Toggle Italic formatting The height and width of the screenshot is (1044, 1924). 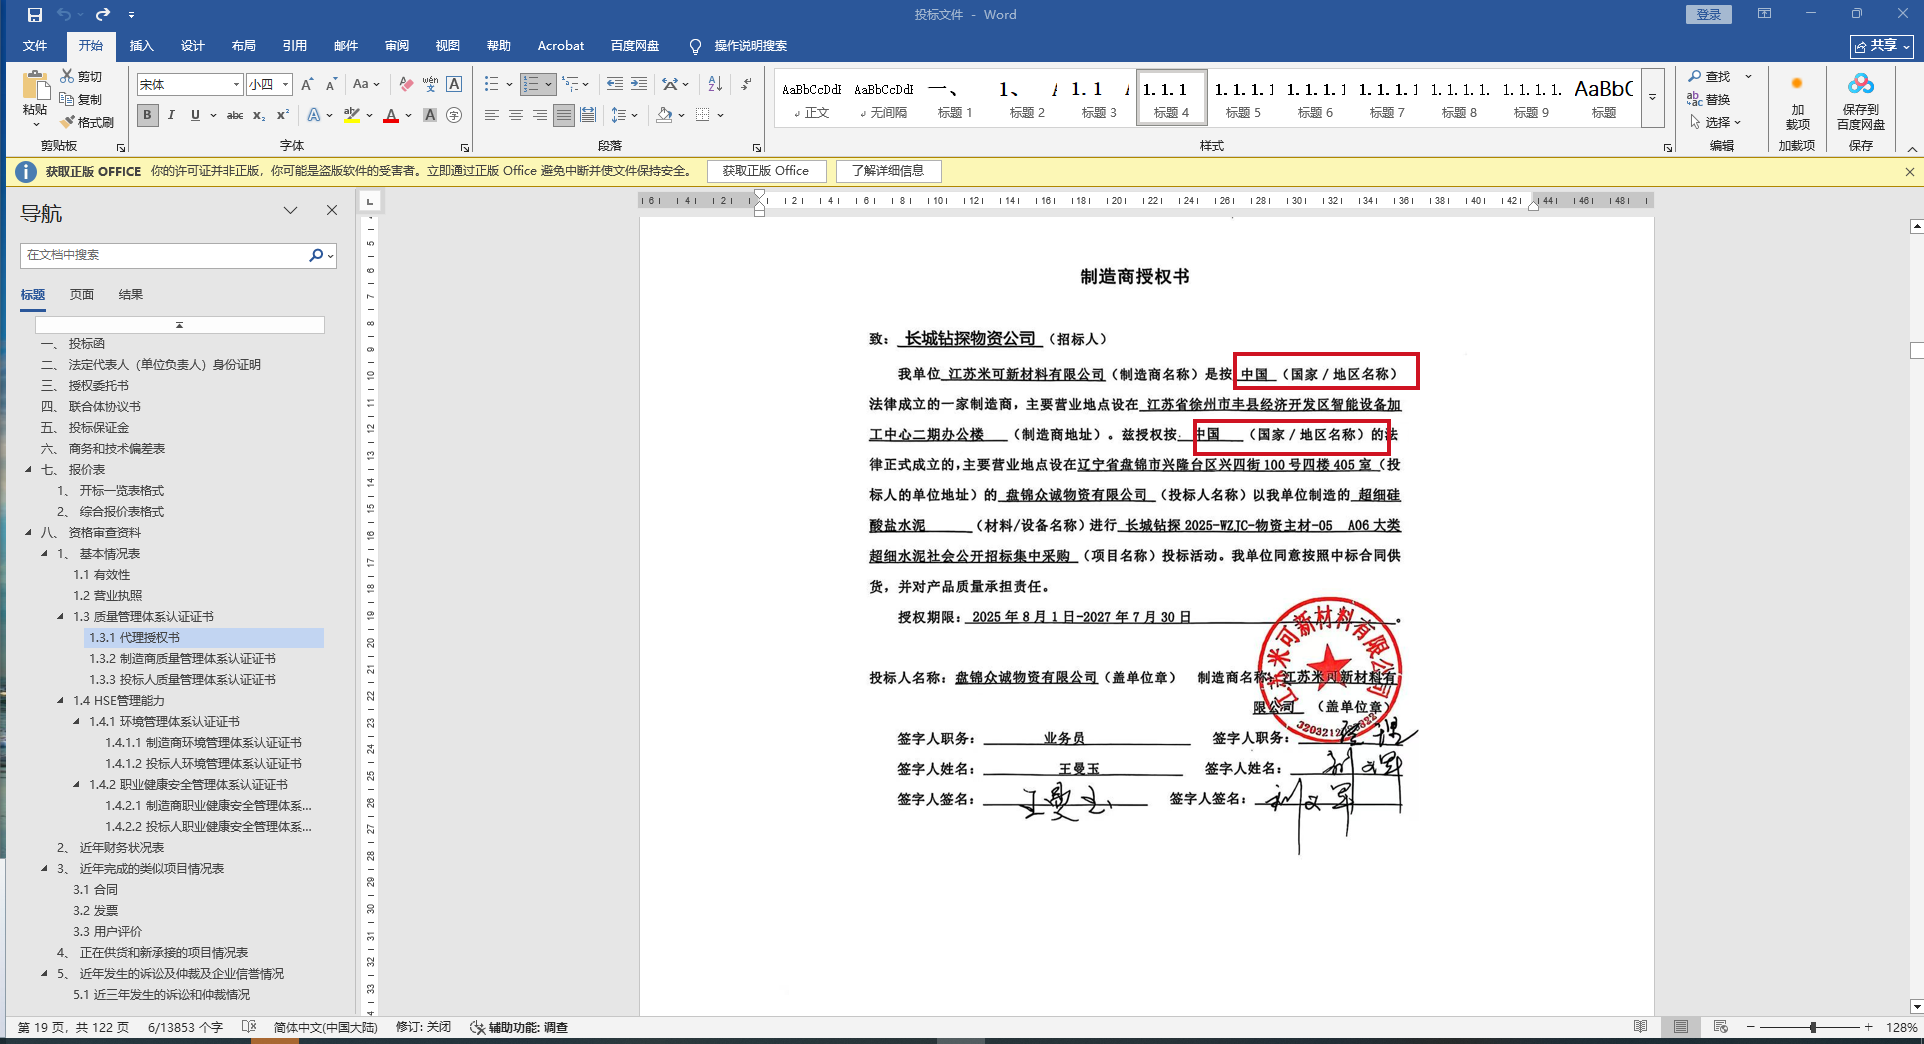(x=171, y=116)
